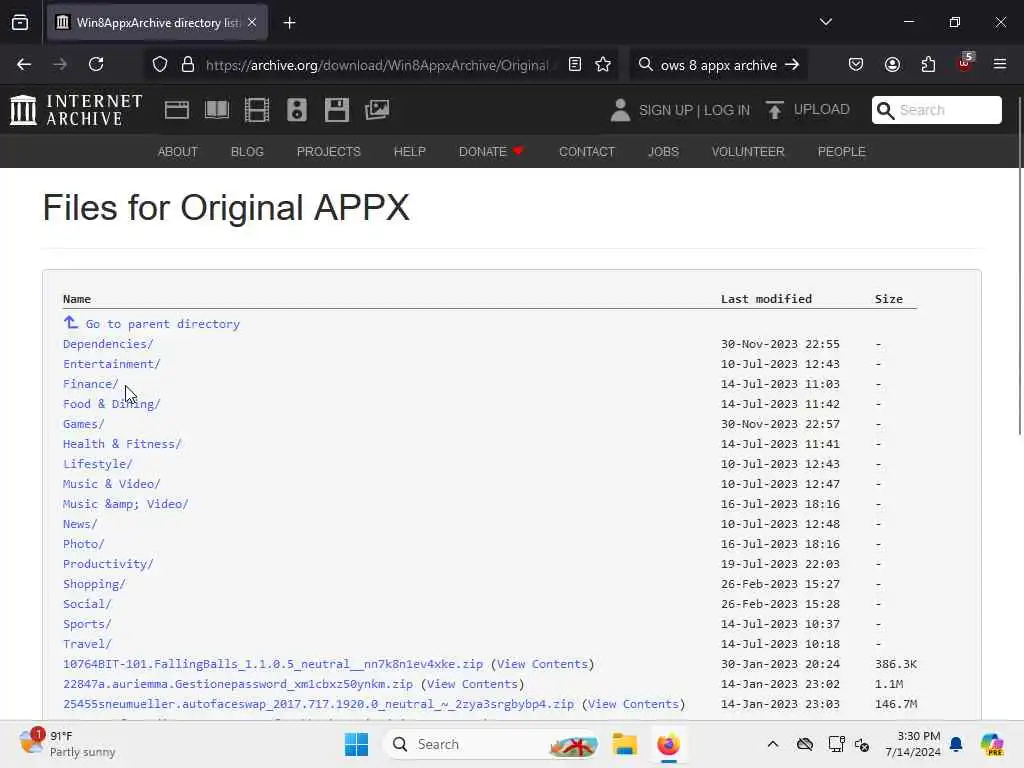Click the HELP menu item
Image resolution: width=1024 pixels, height=768 pixels.
tap(409, 152)
